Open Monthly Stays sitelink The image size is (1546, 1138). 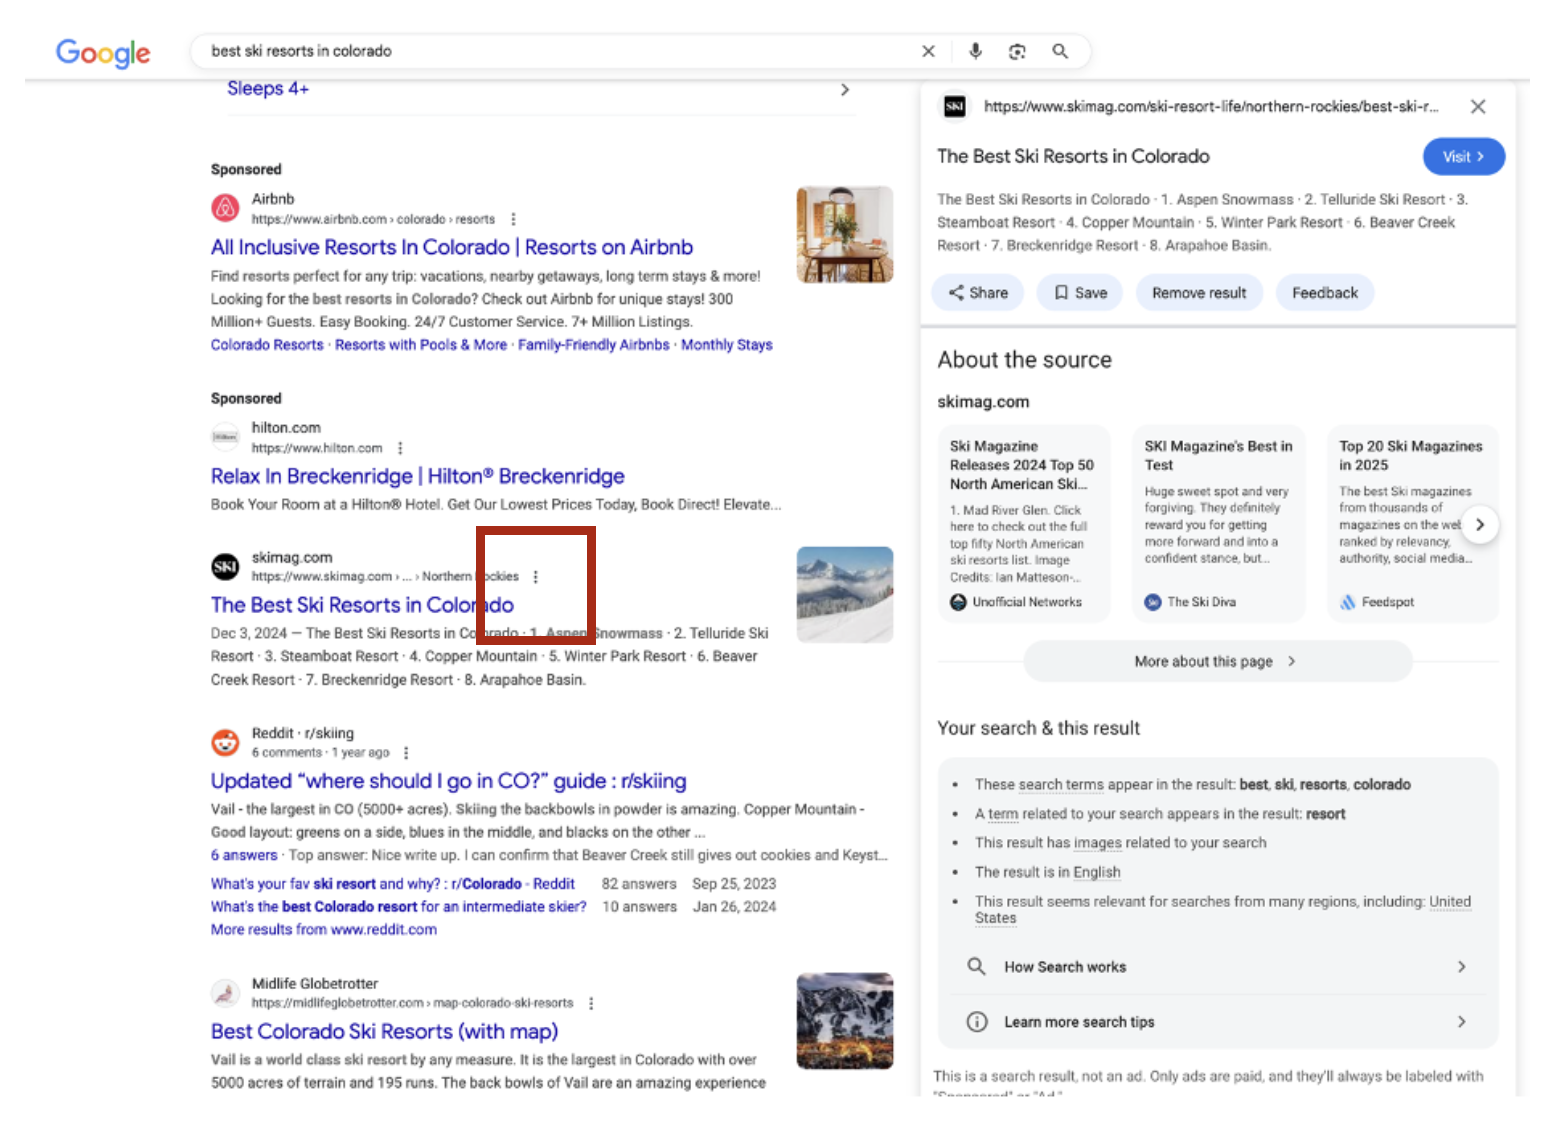point(727,345)
